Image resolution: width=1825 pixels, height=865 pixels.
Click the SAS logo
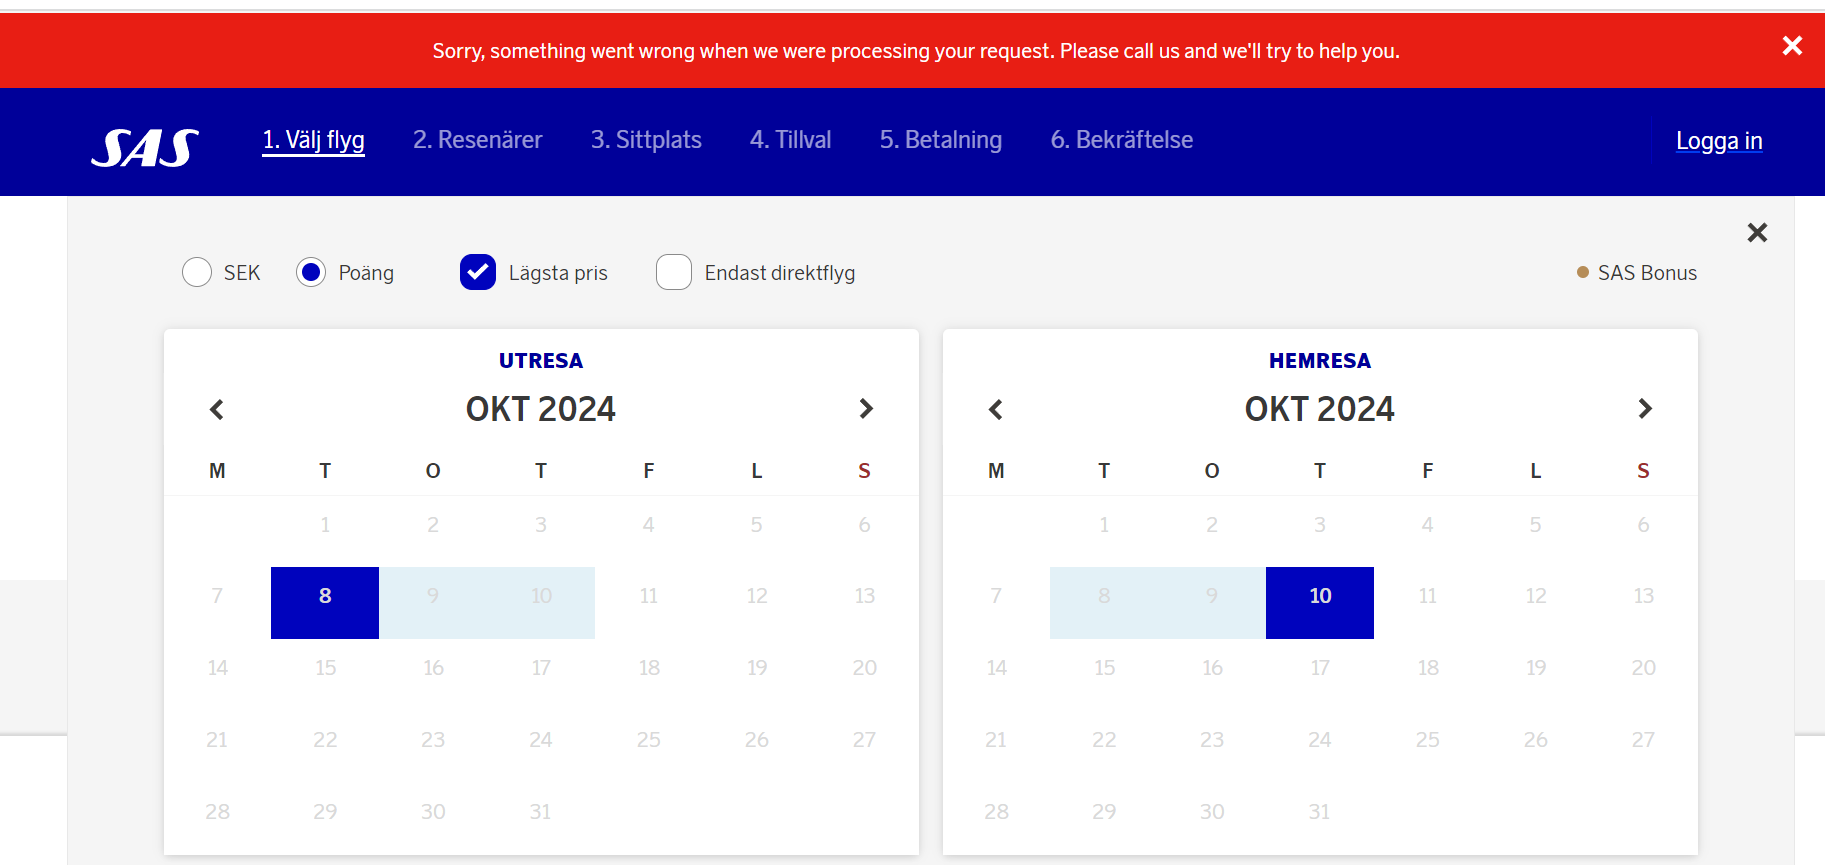point(145,148)
